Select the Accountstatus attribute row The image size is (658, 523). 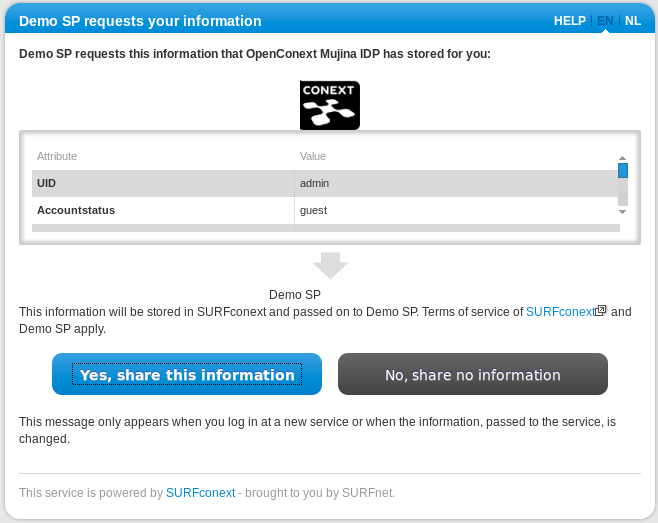[326, 210]
